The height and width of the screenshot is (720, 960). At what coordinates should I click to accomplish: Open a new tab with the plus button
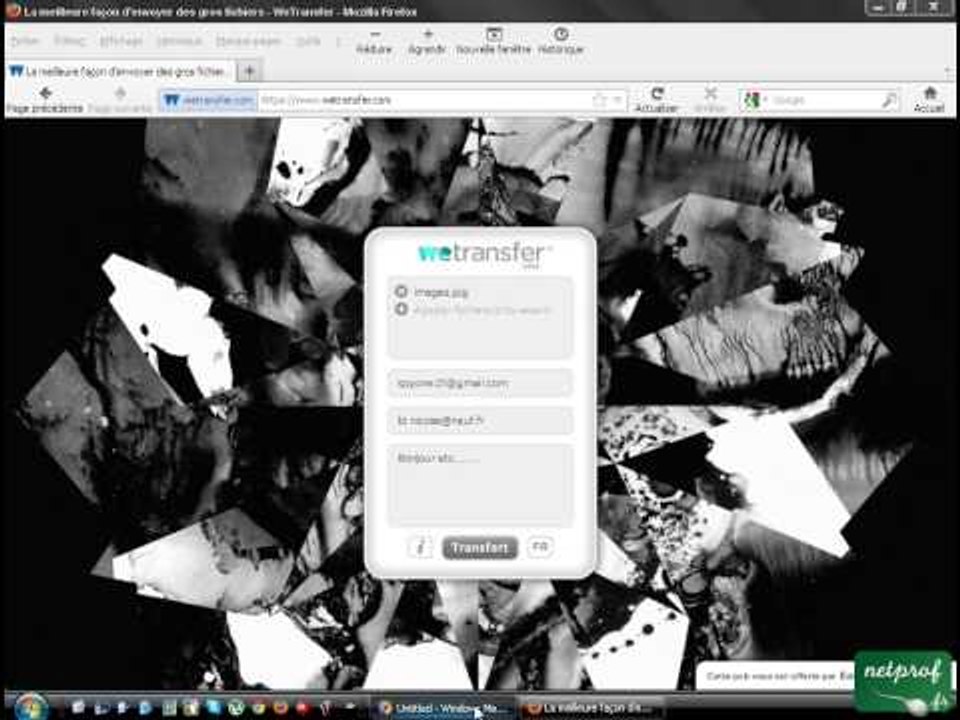(249, 72)
